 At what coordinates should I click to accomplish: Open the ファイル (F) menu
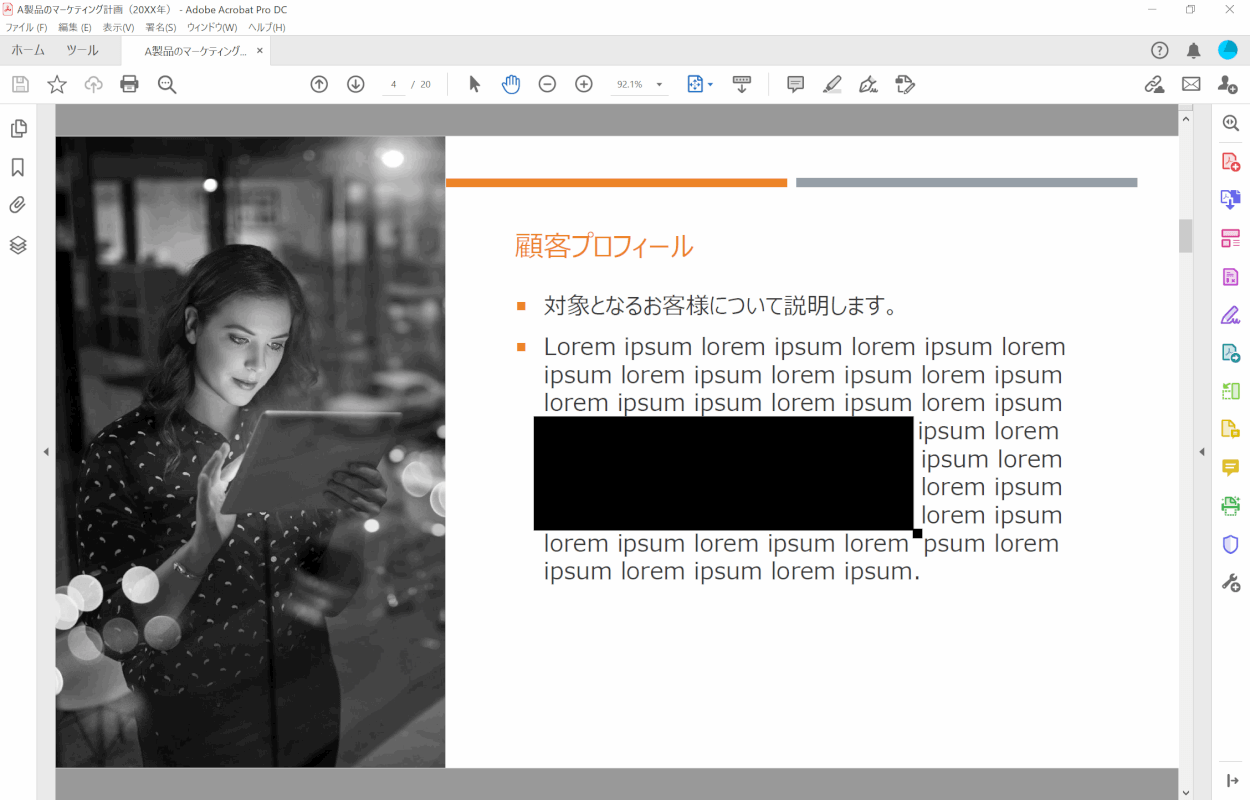tap(26, 27)
